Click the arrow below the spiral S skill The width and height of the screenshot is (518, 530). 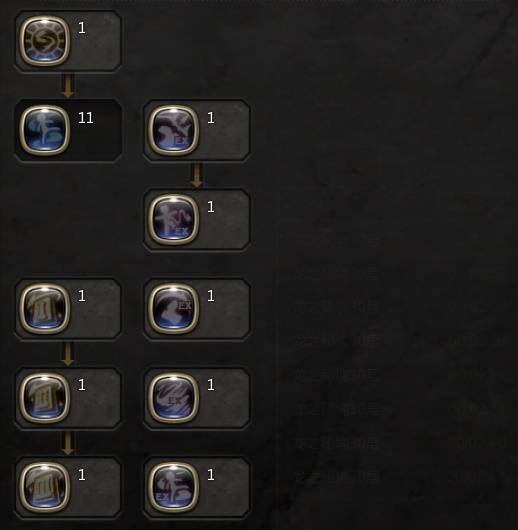pyautogui.click(x=68, y=86)
